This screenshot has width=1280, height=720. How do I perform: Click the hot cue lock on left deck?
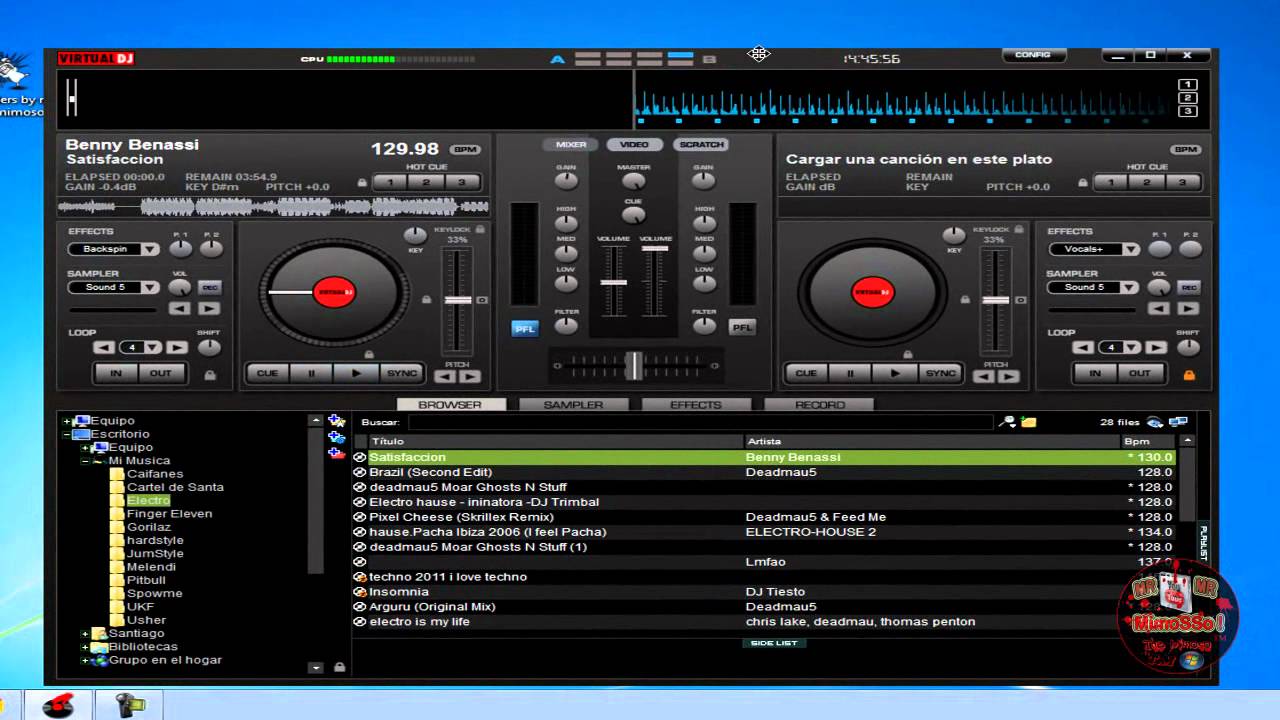tap(362, 183)
